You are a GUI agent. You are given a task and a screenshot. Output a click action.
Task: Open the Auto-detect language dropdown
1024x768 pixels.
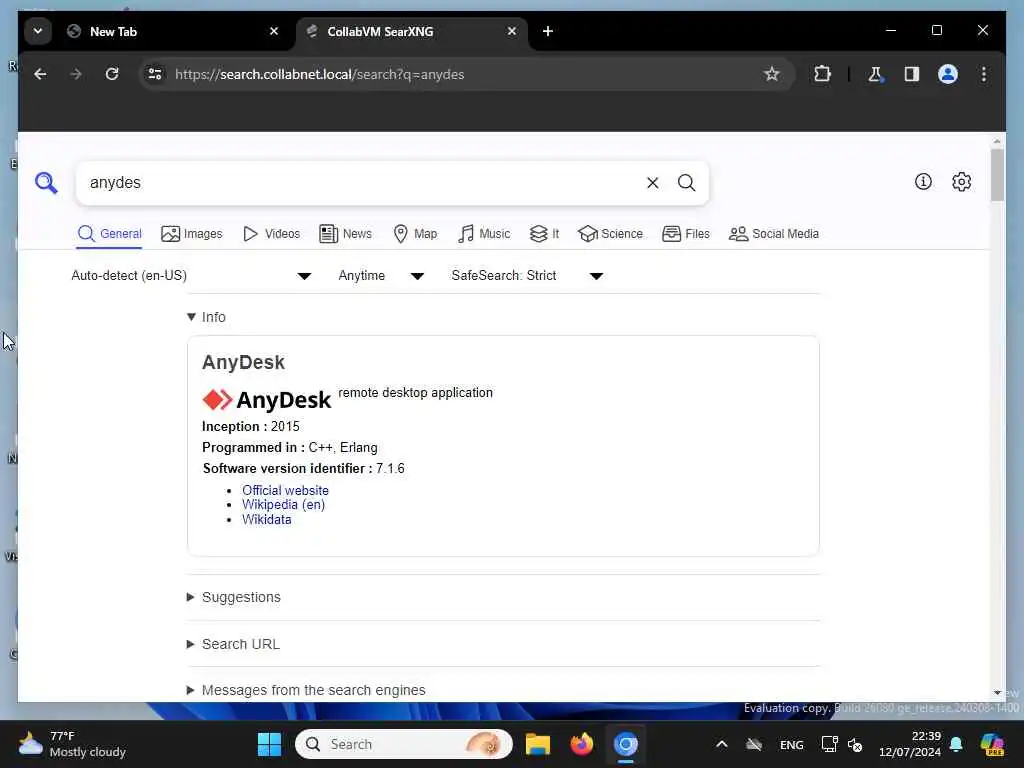[191, 276]
